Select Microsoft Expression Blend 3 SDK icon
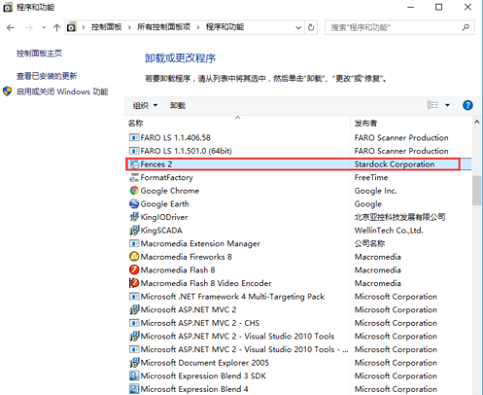This screenshot has height=395, width=483. pos(134,376)
